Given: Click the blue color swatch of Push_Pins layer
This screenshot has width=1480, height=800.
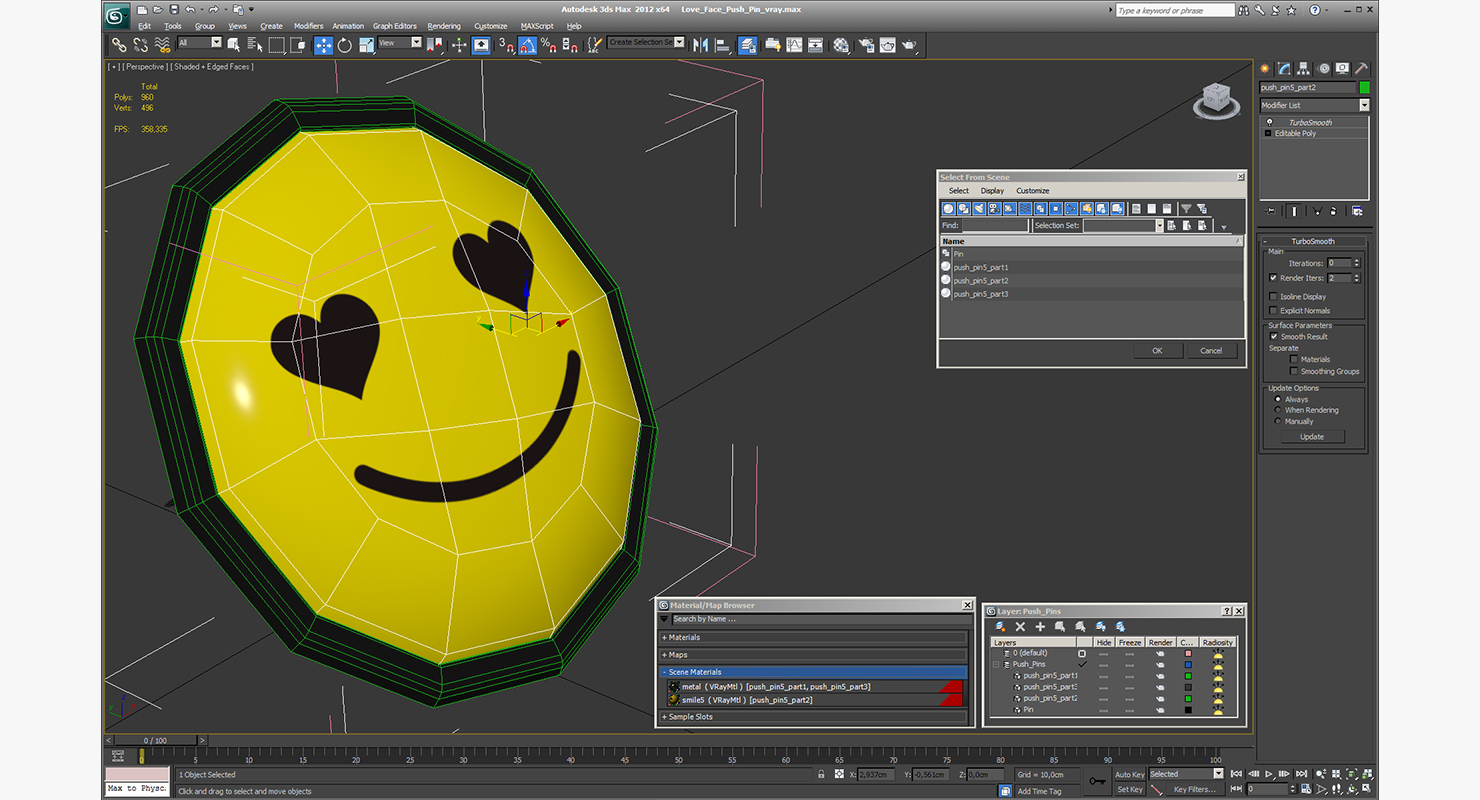Looking at the screenshot, I should click(1188, 665).
